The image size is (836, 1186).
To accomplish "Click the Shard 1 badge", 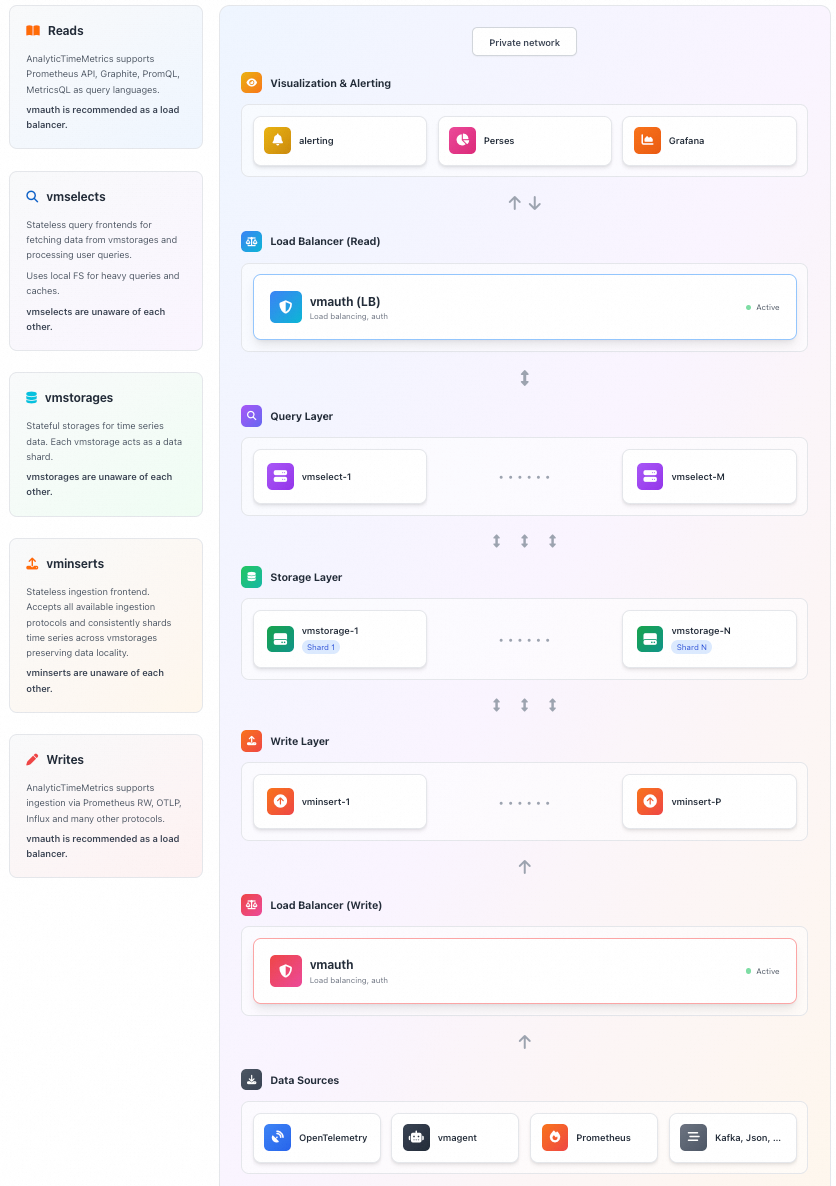I will click(321, 647).
